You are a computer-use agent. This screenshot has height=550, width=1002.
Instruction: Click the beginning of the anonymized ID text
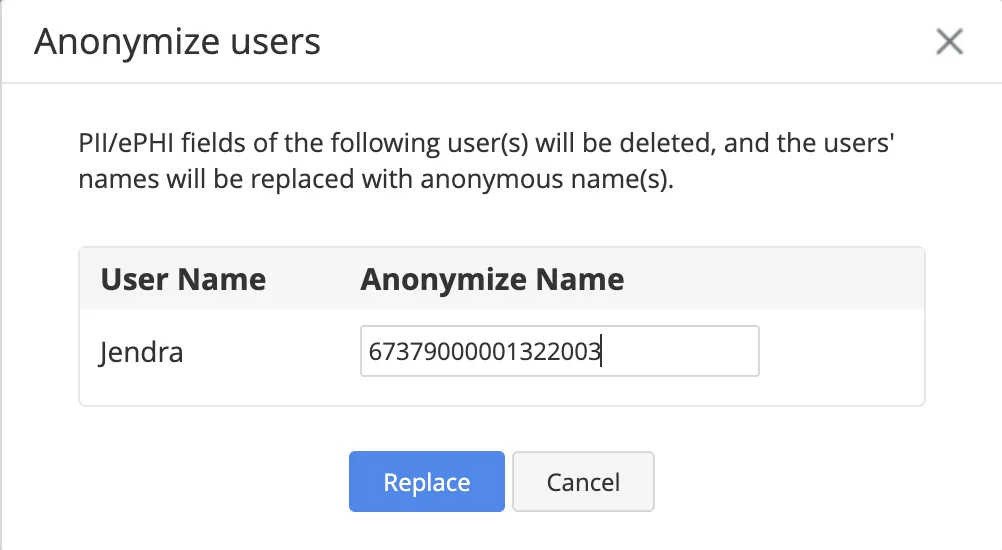[x=370, y=351]
